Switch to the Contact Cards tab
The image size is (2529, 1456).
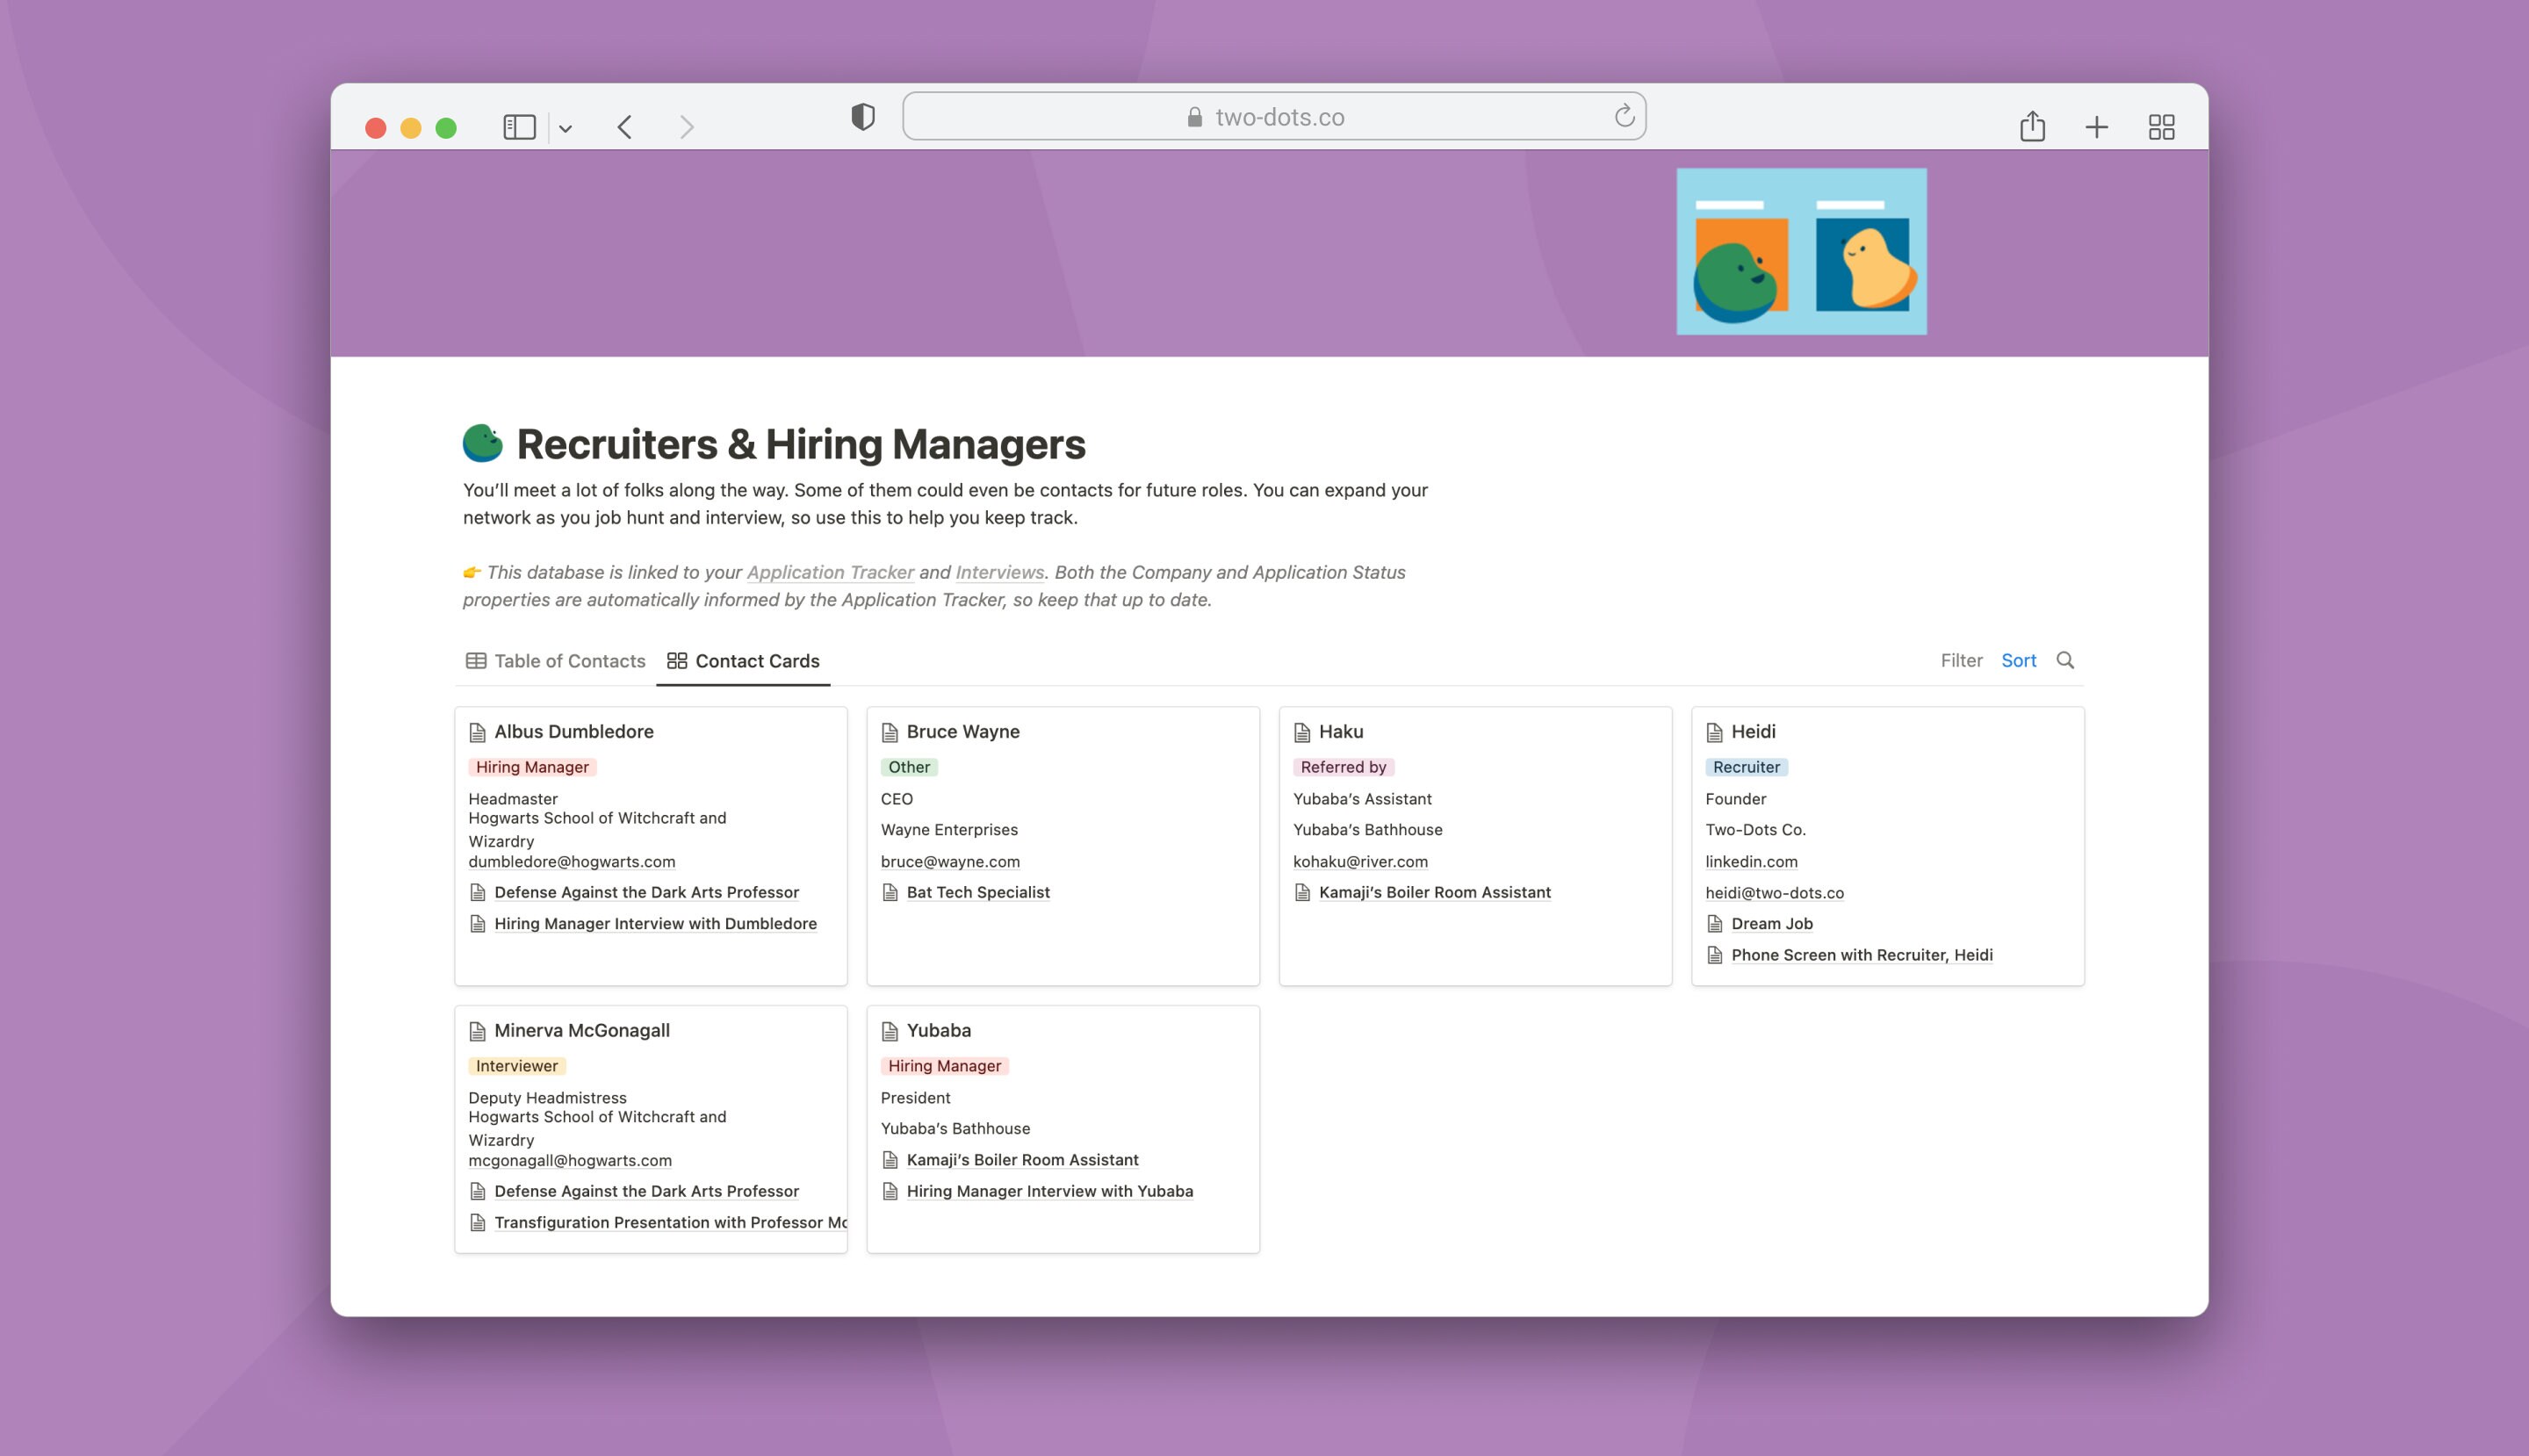(756, 660)
